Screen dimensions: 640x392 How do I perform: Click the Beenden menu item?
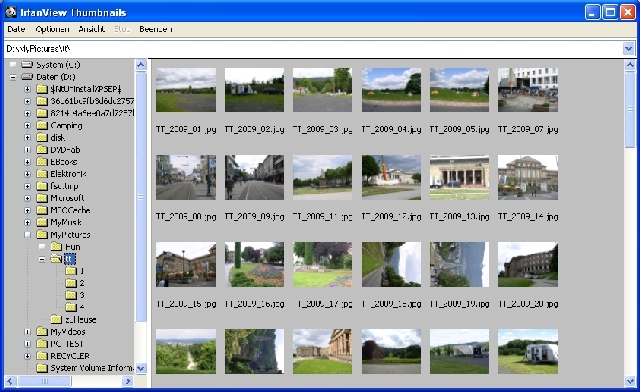click(156, 29)
